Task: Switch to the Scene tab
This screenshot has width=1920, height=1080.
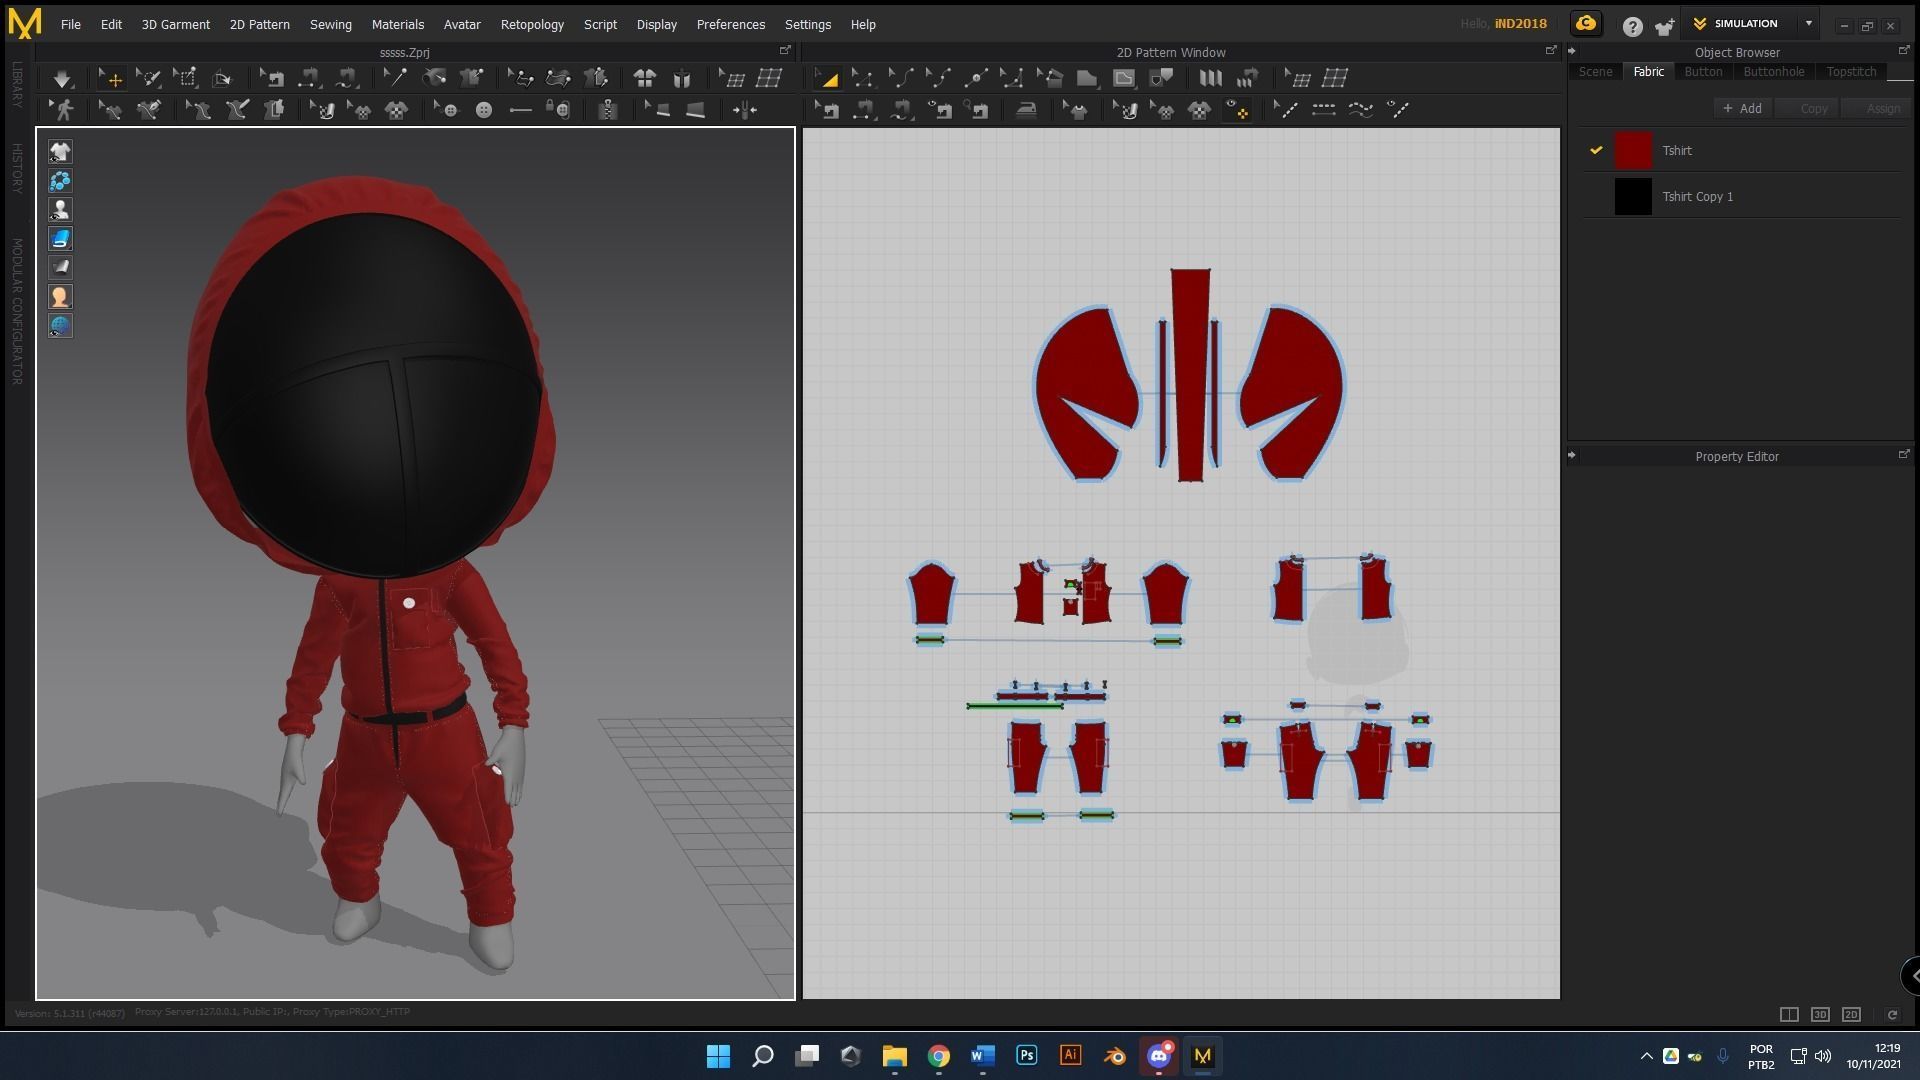Action: (x=1595, y=72)
